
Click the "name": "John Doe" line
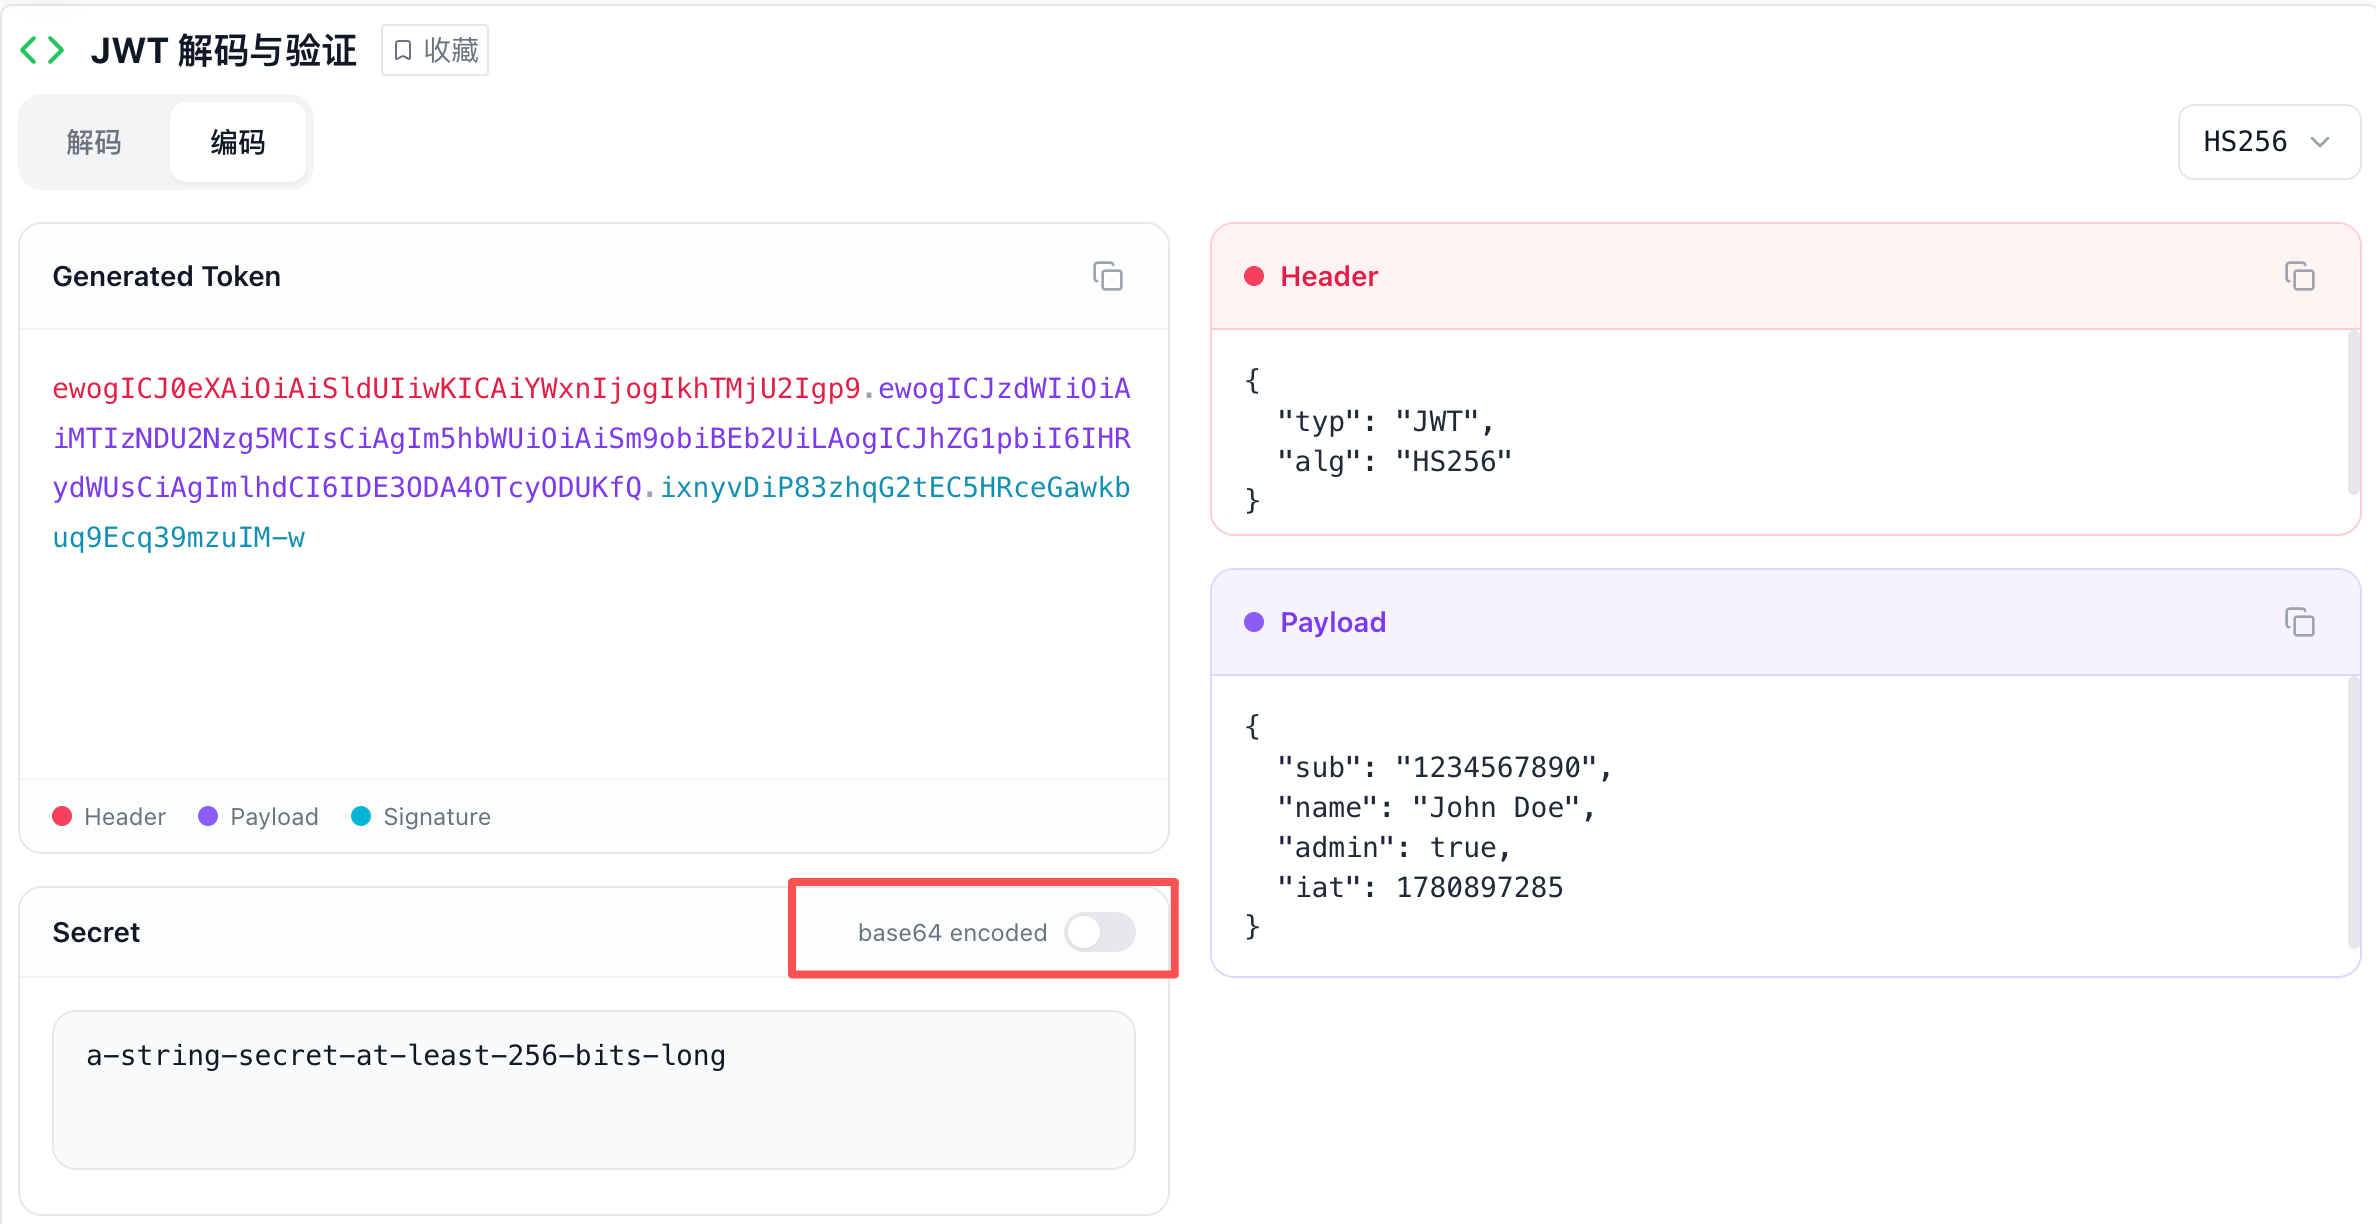click(1437, 807)
